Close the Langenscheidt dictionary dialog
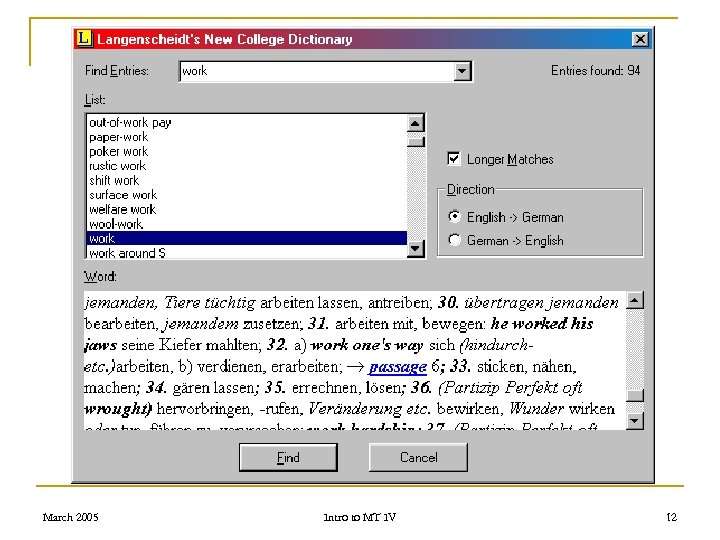This screenshot has width=720, height=540. click(640, 39)
